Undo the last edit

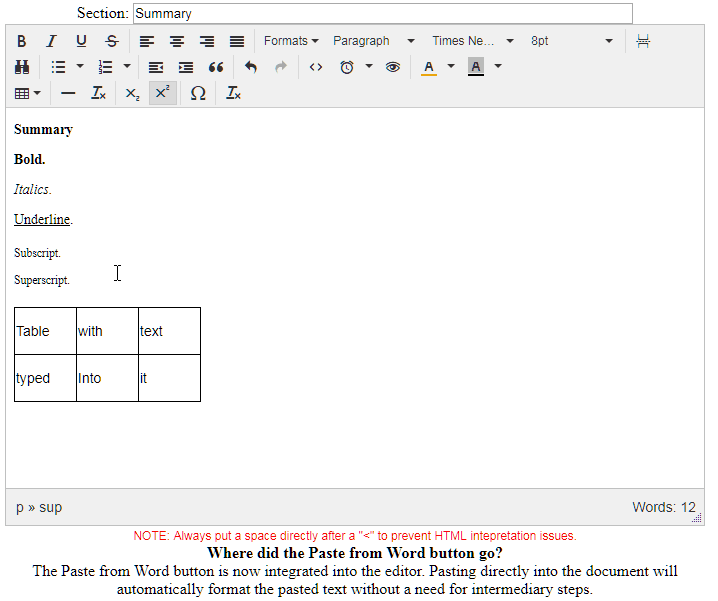[x=251, y=67]
